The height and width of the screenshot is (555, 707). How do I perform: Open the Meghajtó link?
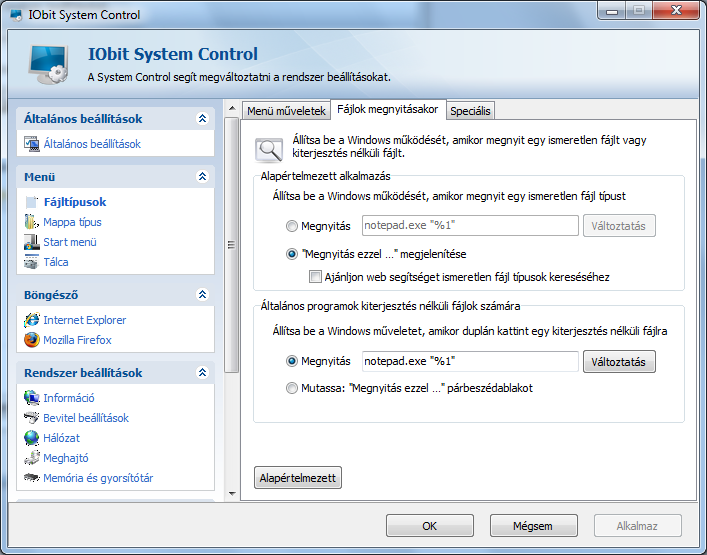tap(66, 458)
